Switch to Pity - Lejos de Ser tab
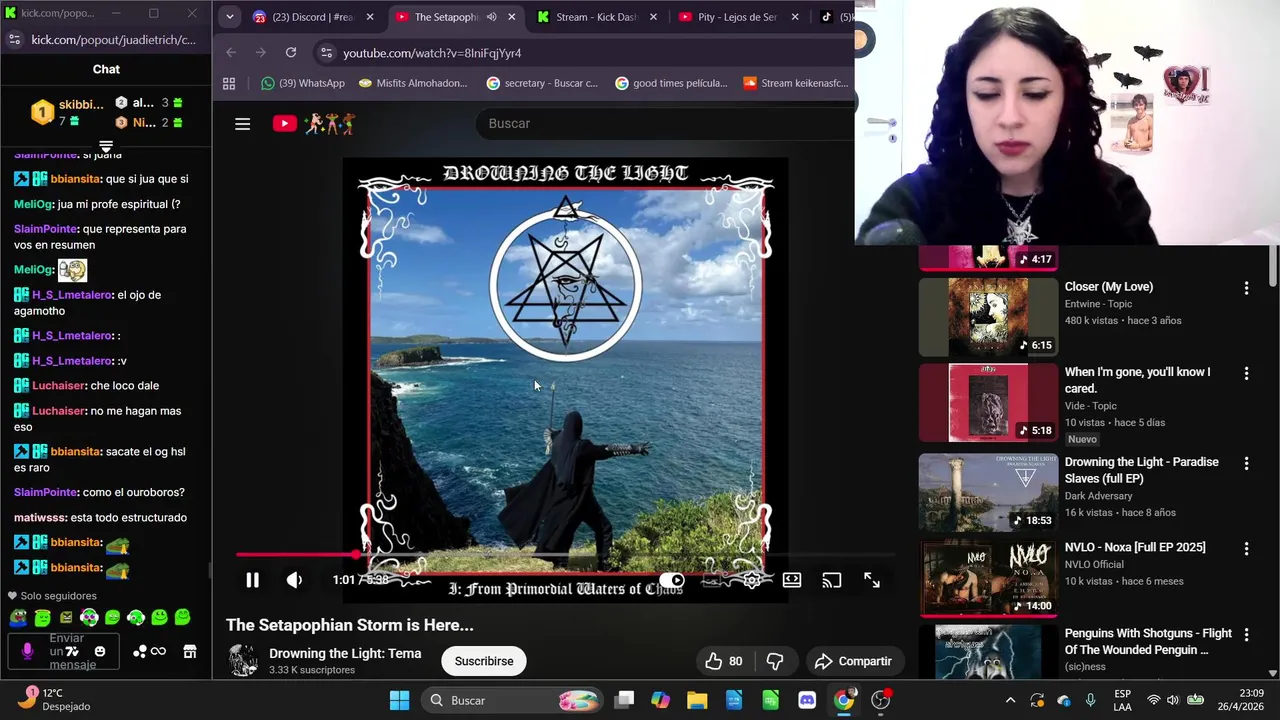Viewport: 1280px width, 720px height. (737, 17)
